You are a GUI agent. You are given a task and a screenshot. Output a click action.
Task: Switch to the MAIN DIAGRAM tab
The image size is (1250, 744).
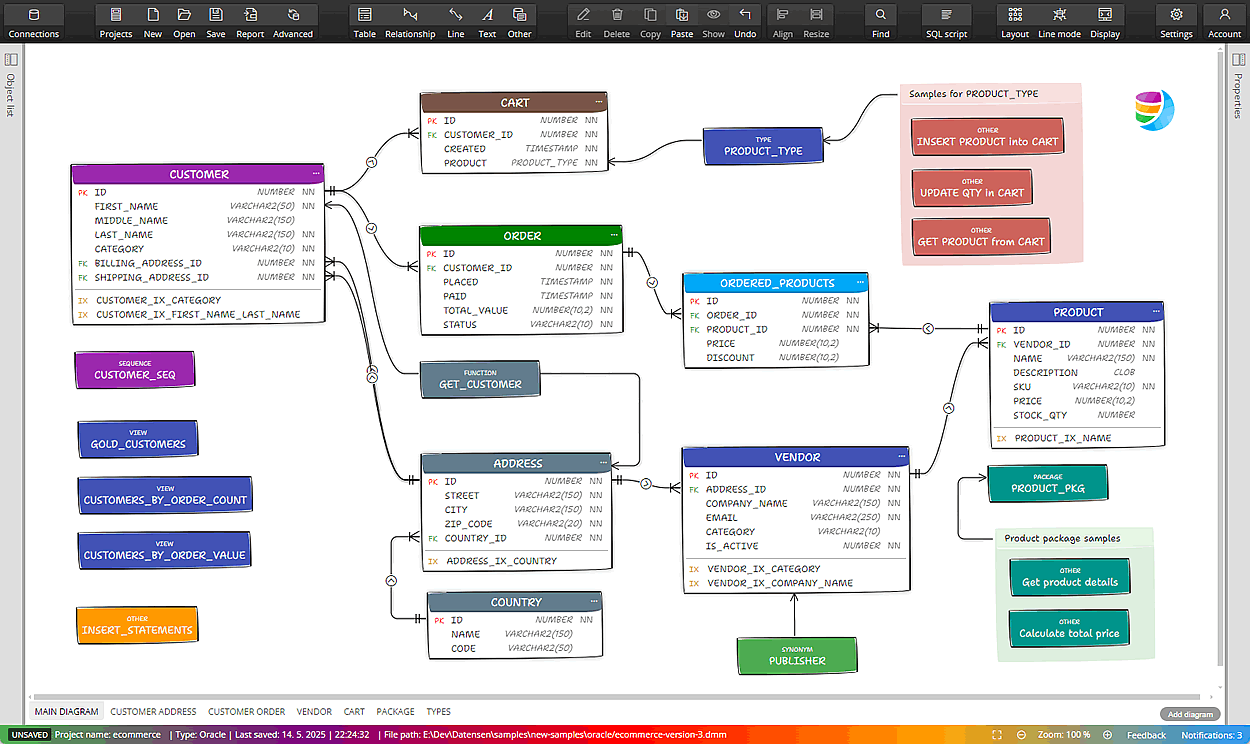[x=67, y=712]
